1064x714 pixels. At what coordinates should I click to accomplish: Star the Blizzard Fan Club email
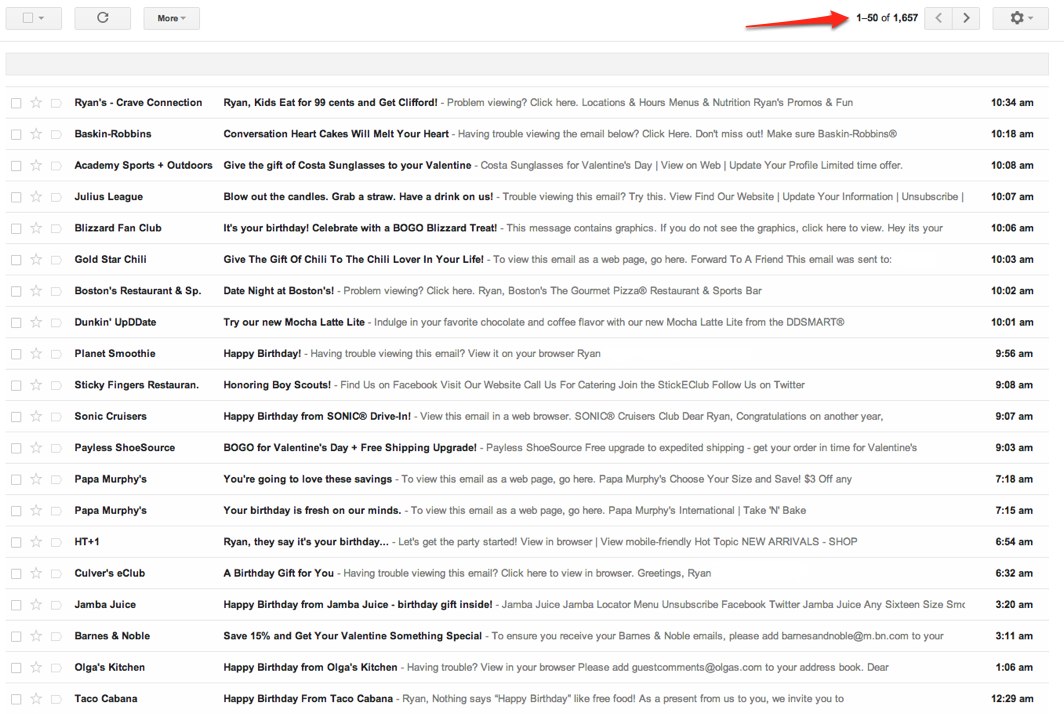pos(37,228)
